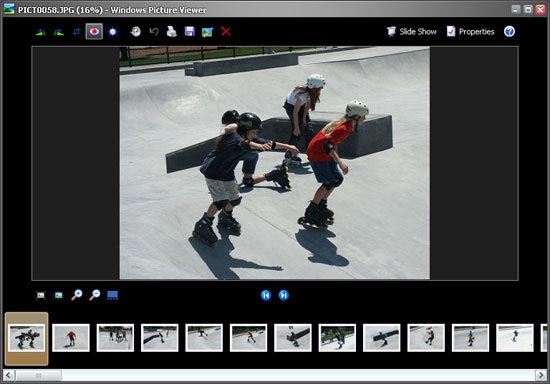Undo the last edit with the curved arrow

tap(154, 32)
